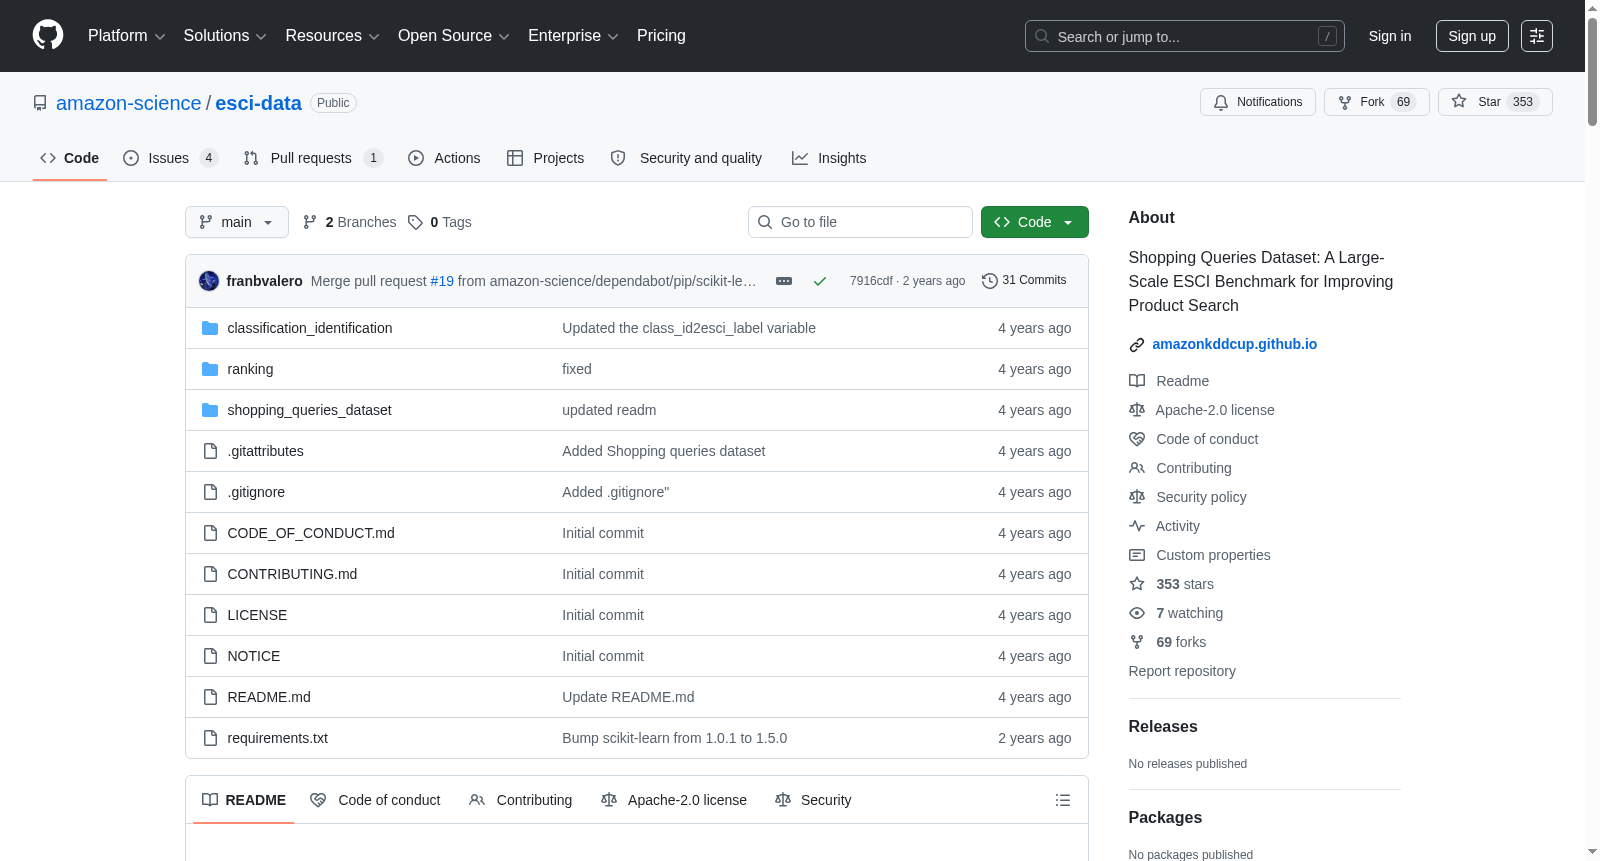Screen dimensions: 1600x861
Task: Click franbvalero's avatar image
Action: click(x=209, y=281)
